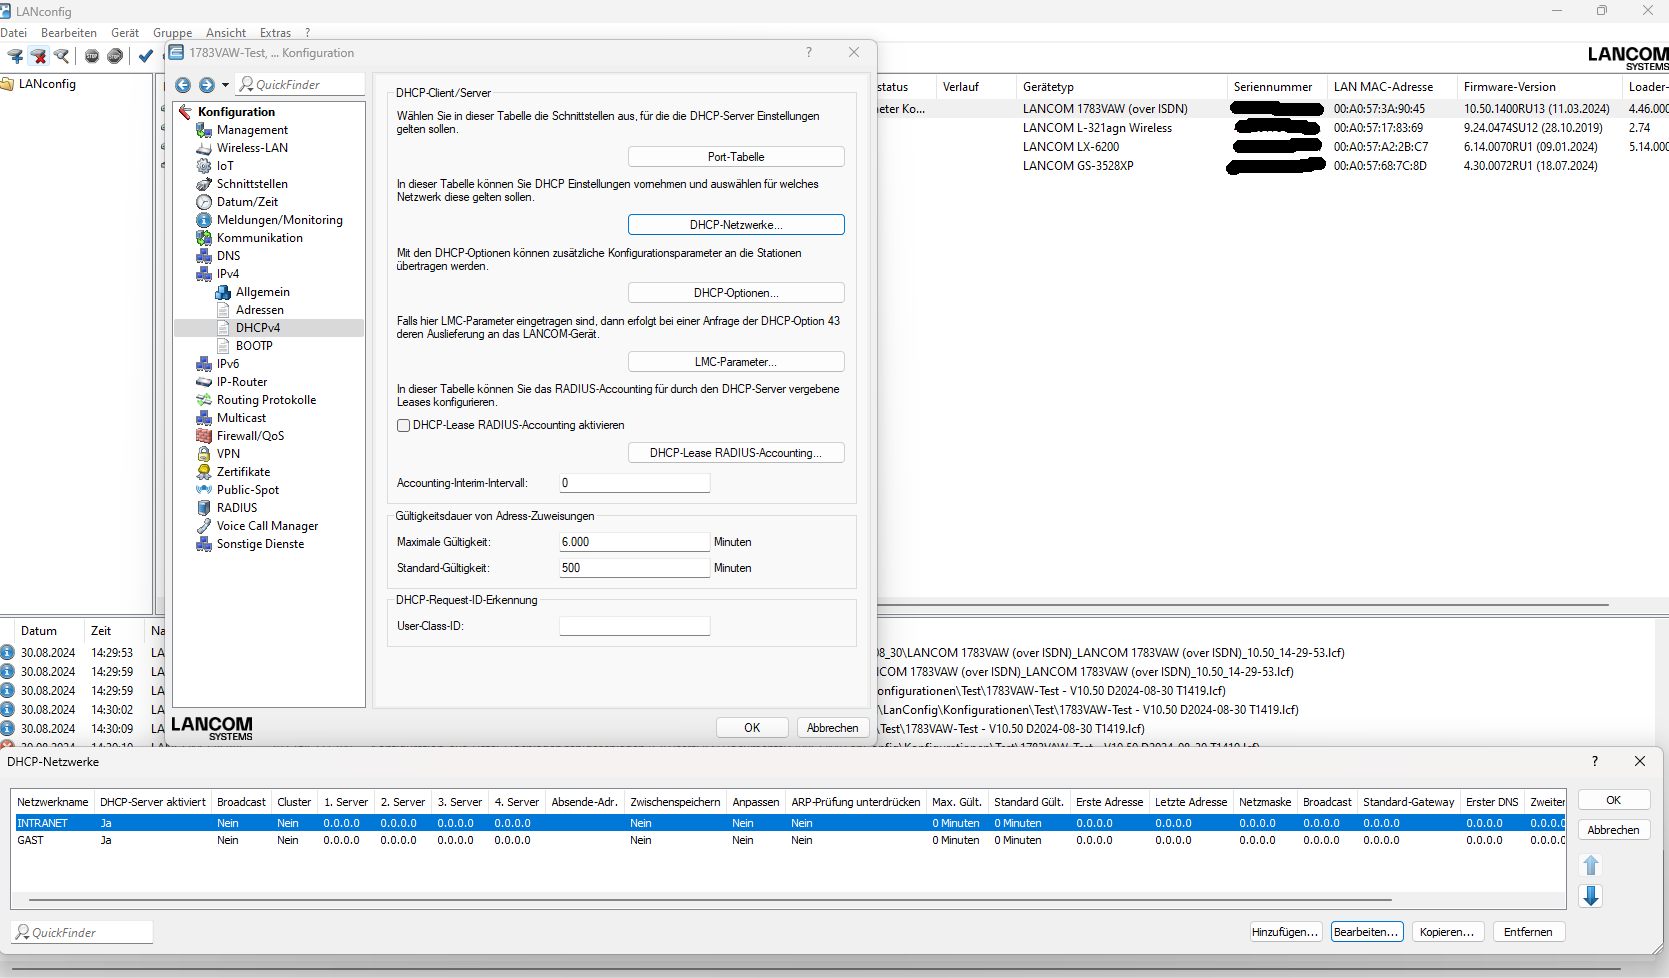Click the LANconfig folder in left pane
Screen dimensions: 1669x978
(39, 84)
